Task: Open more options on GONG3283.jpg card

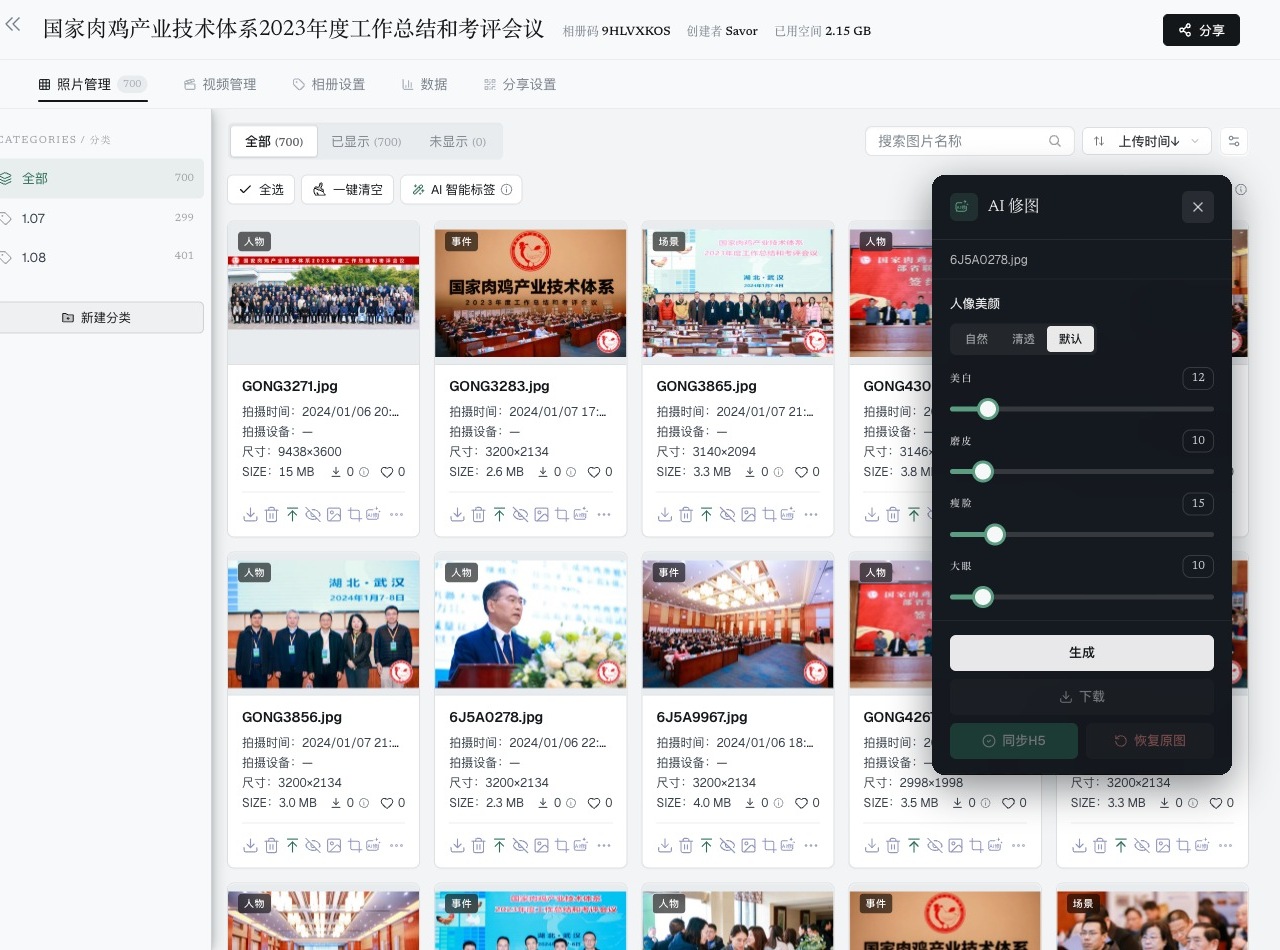Action: click(x=603, y=514)
